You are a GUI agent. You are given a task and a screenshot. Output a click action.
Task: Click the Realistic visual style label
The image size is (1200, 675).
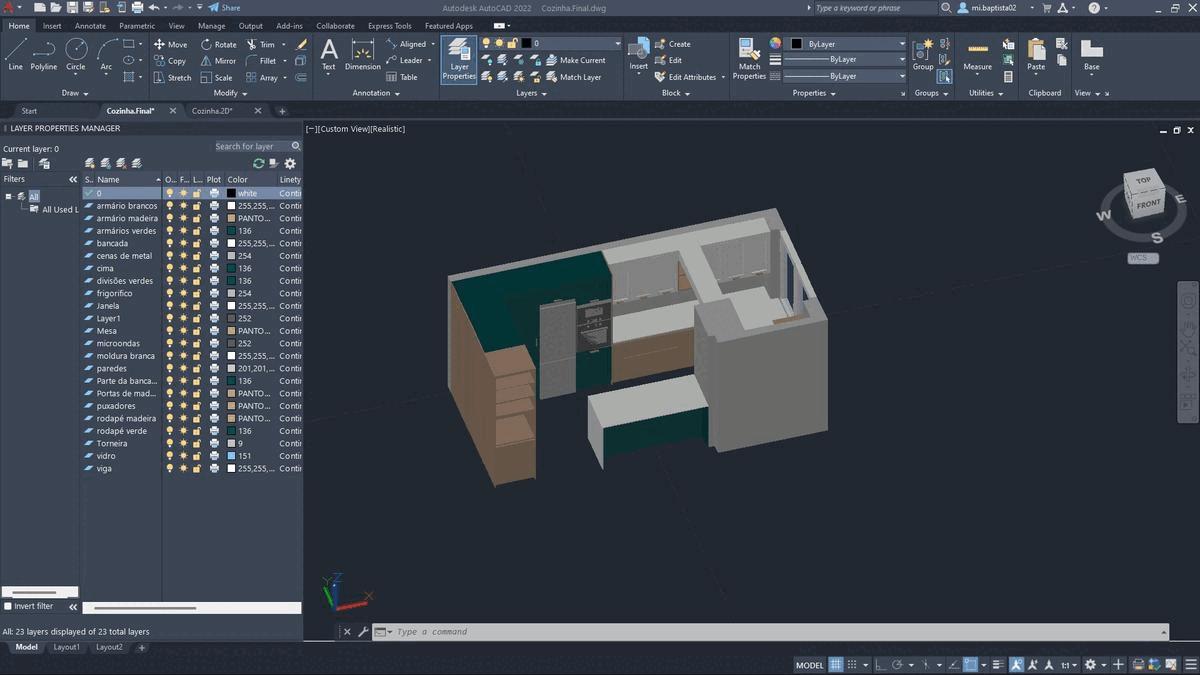tap(387, 129)
